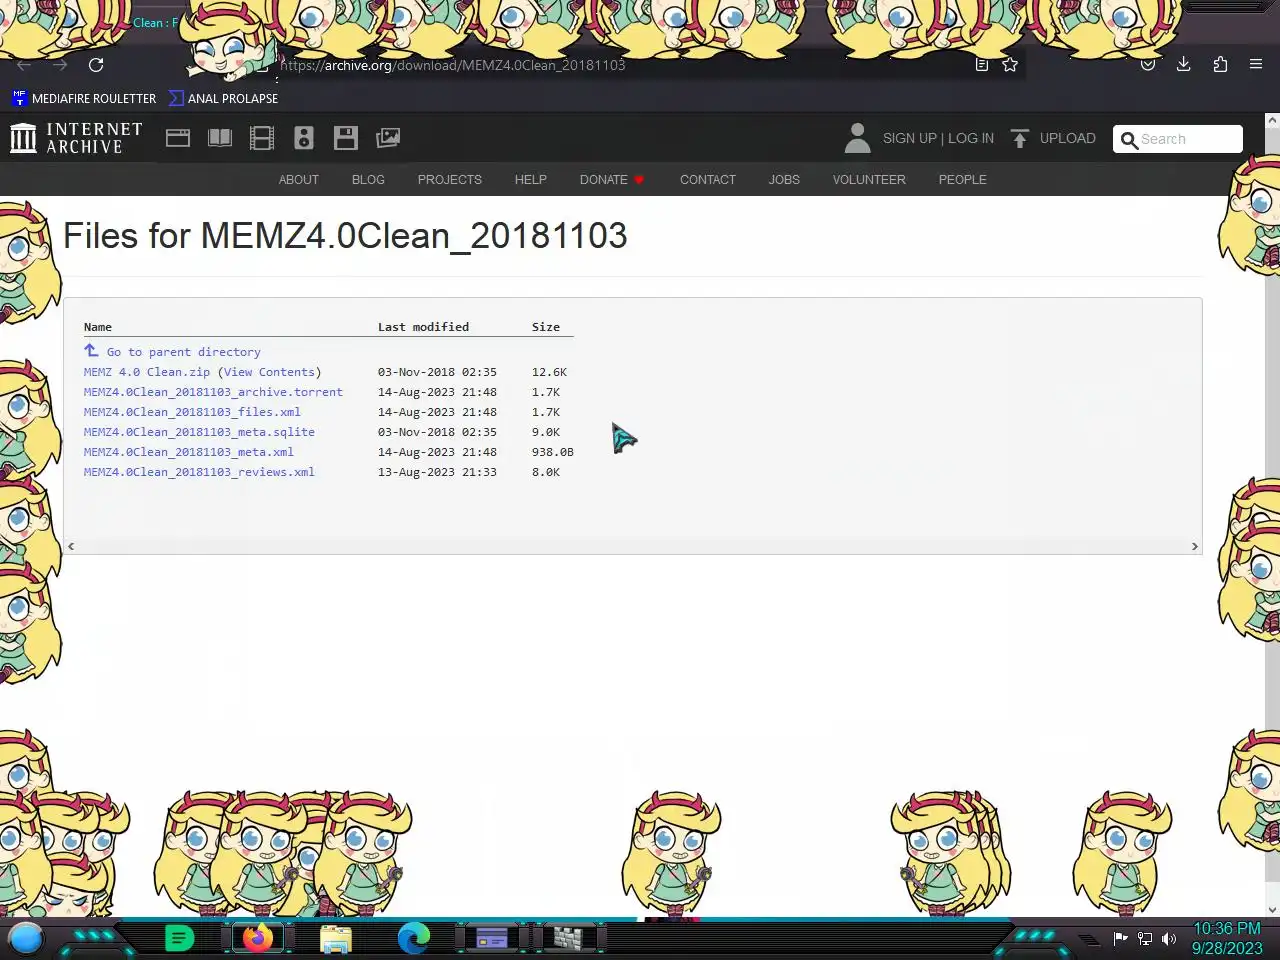Click the 12.6K size value
This screenshot has height=960, width=1280.
[x=549, y=372]
